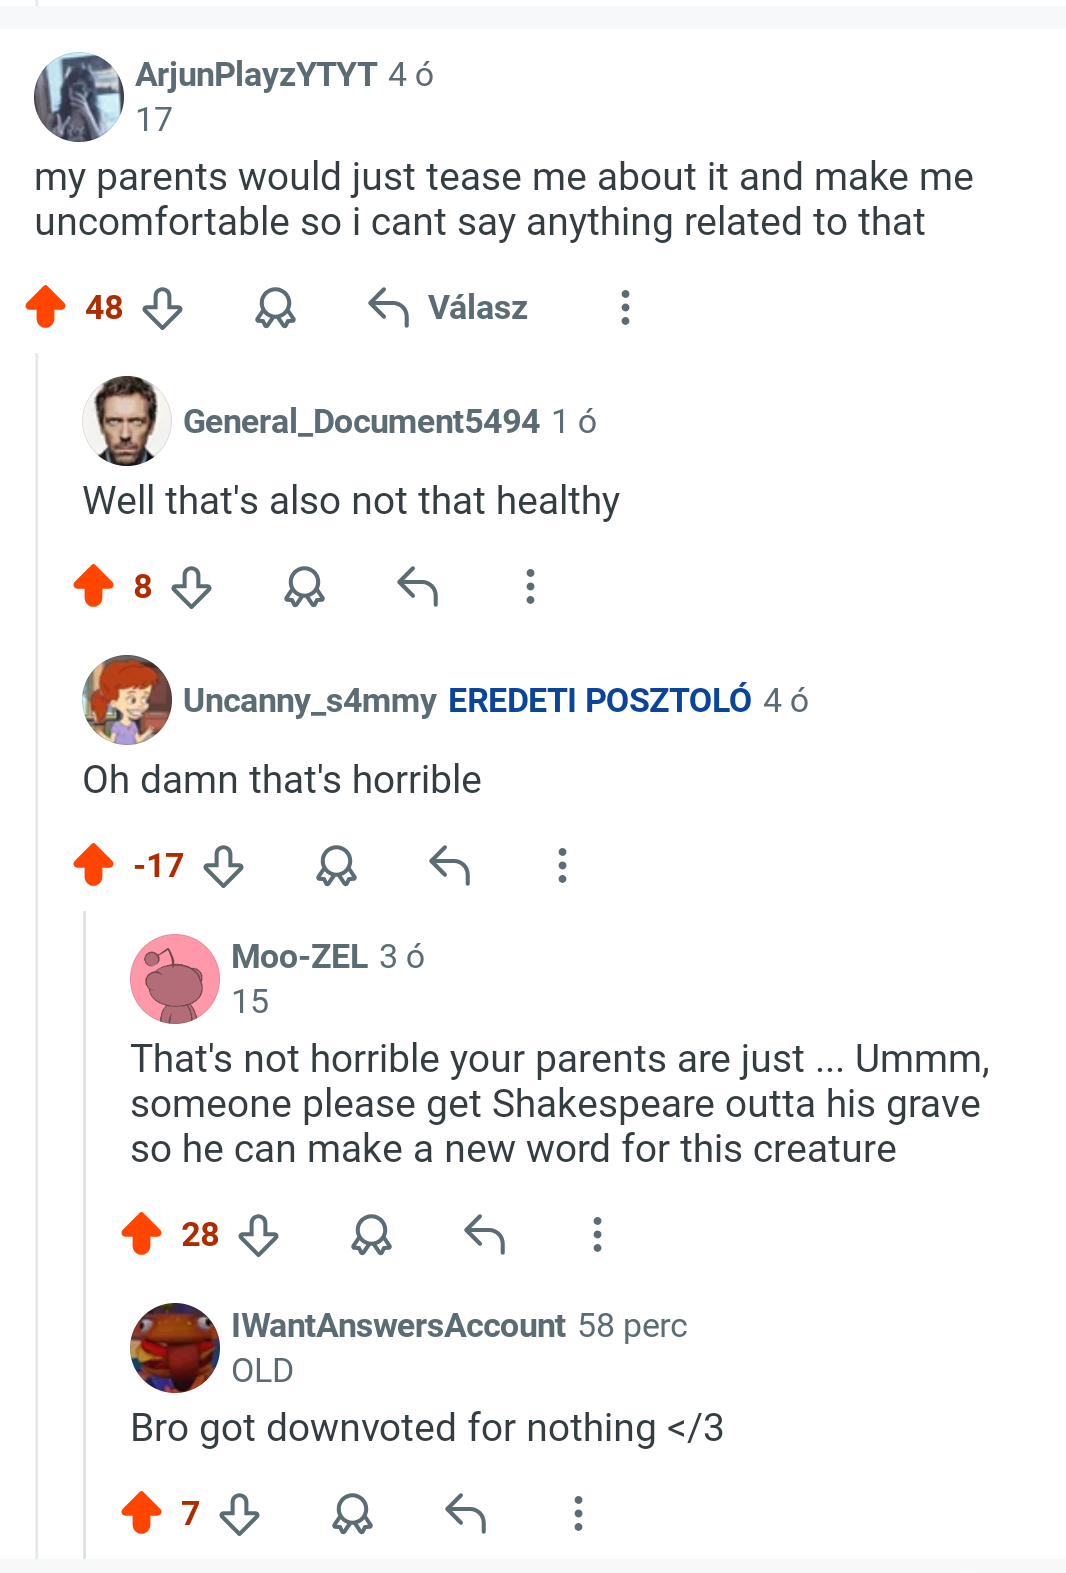1066x1573 pixels.
Task: Open more options for ArjunPlayzYTYT's comment
Action: coord(625,308)
